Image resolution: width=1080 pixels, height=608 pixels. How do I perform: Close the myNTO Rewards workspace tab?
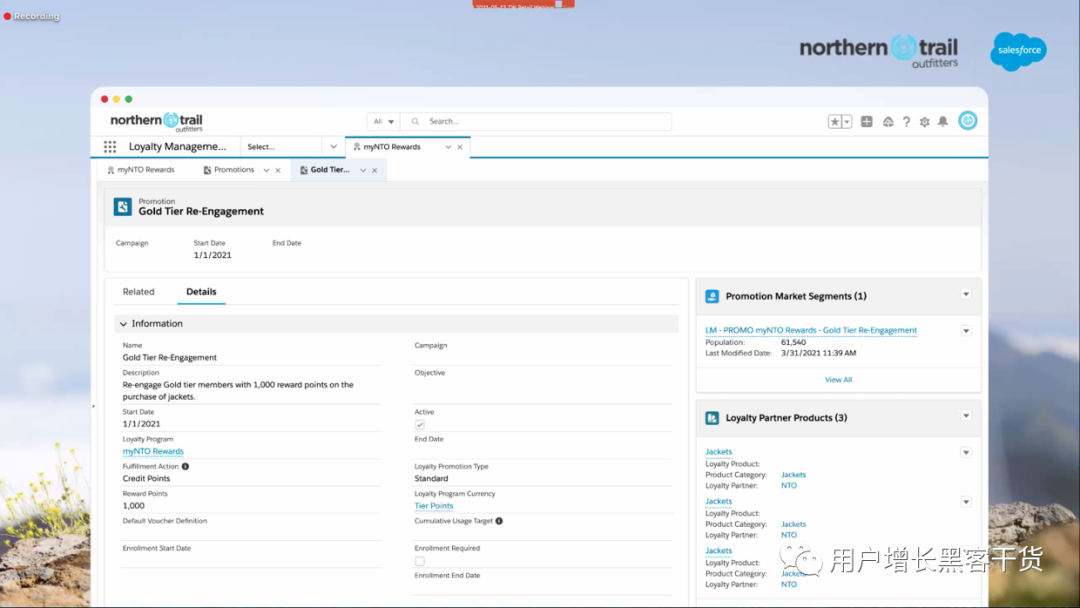(460, 147)
